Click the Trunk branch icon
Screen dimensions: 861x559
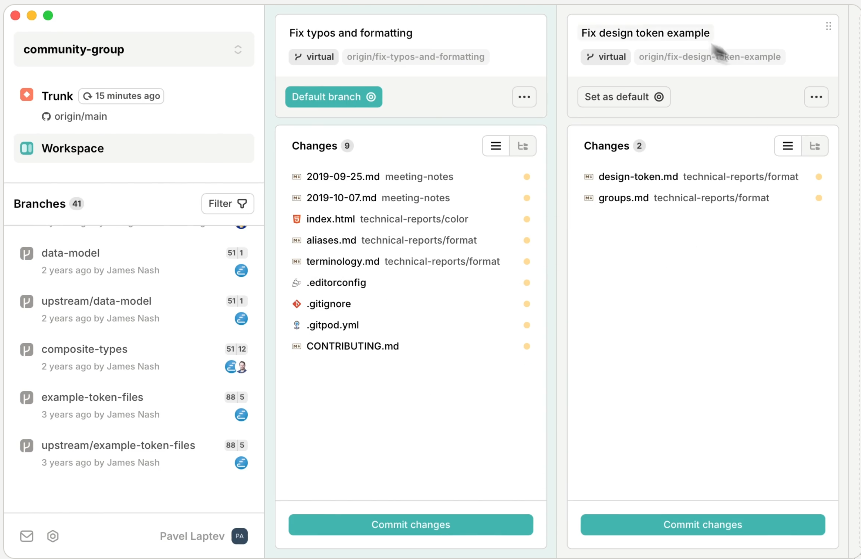(27, 95)
